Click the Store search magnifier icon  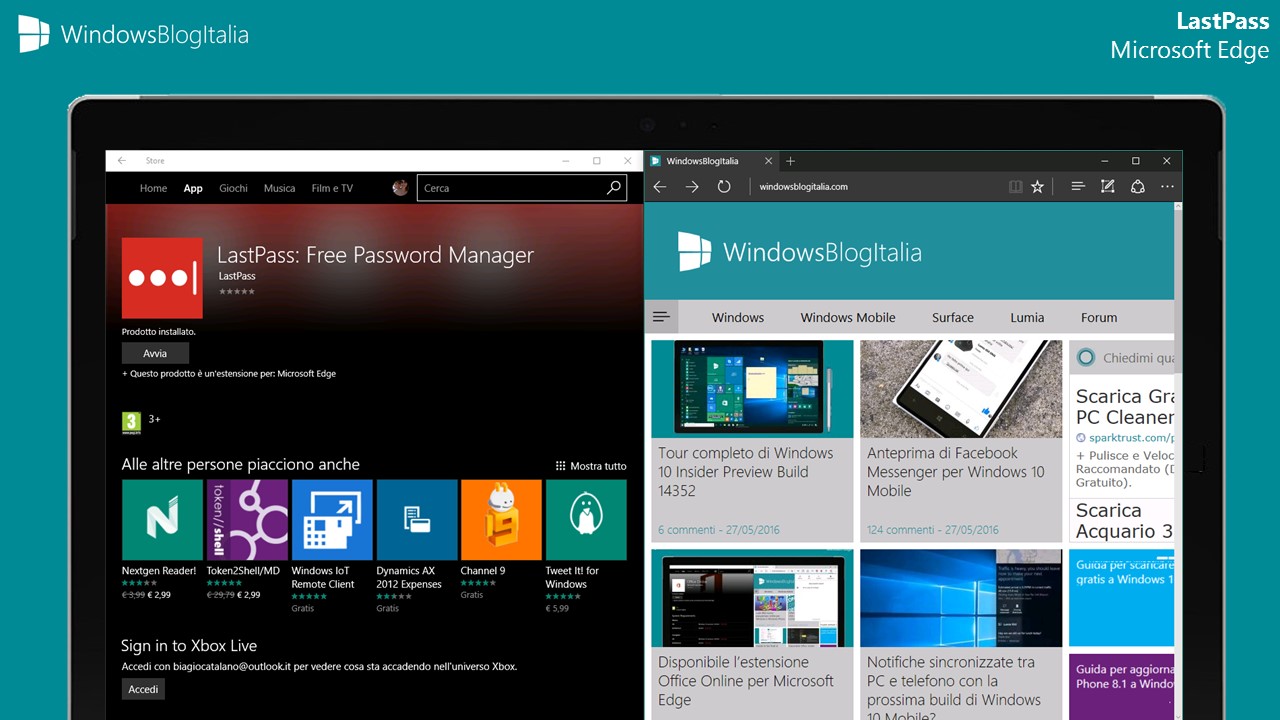tap(614, 188)
